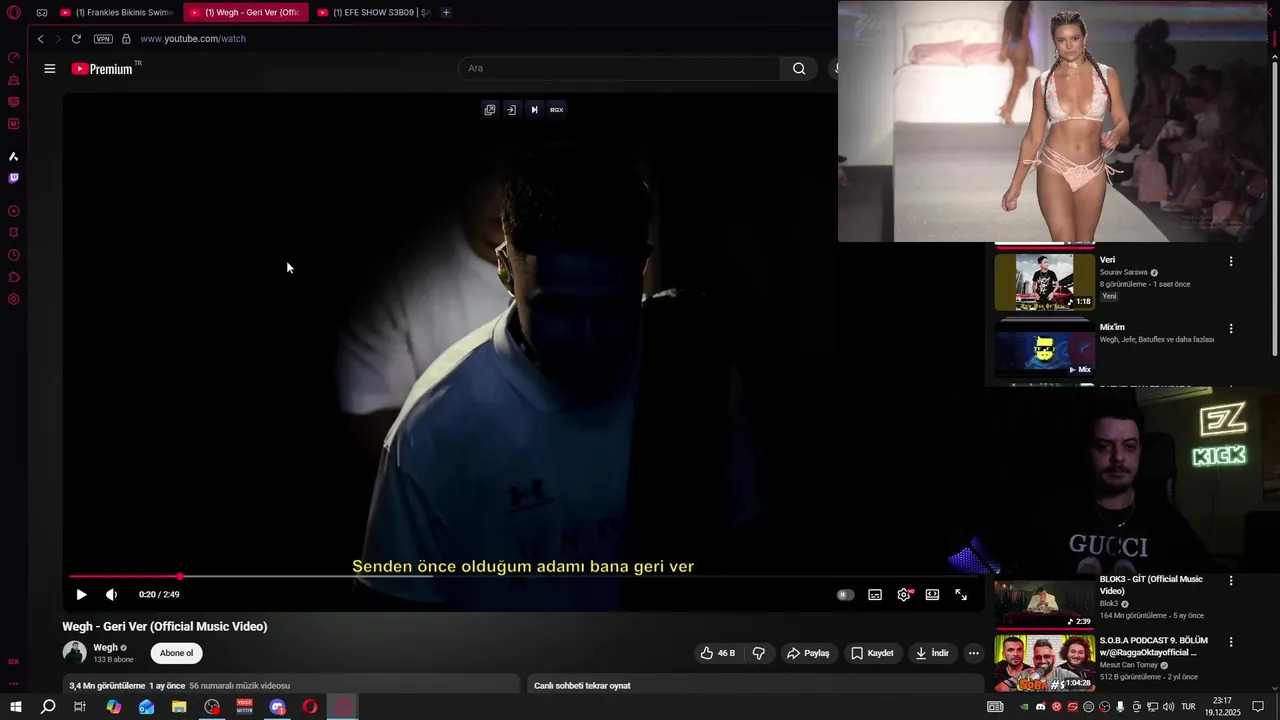Click the magnifier search button
1280x720 pixels.
click(799, 68)
